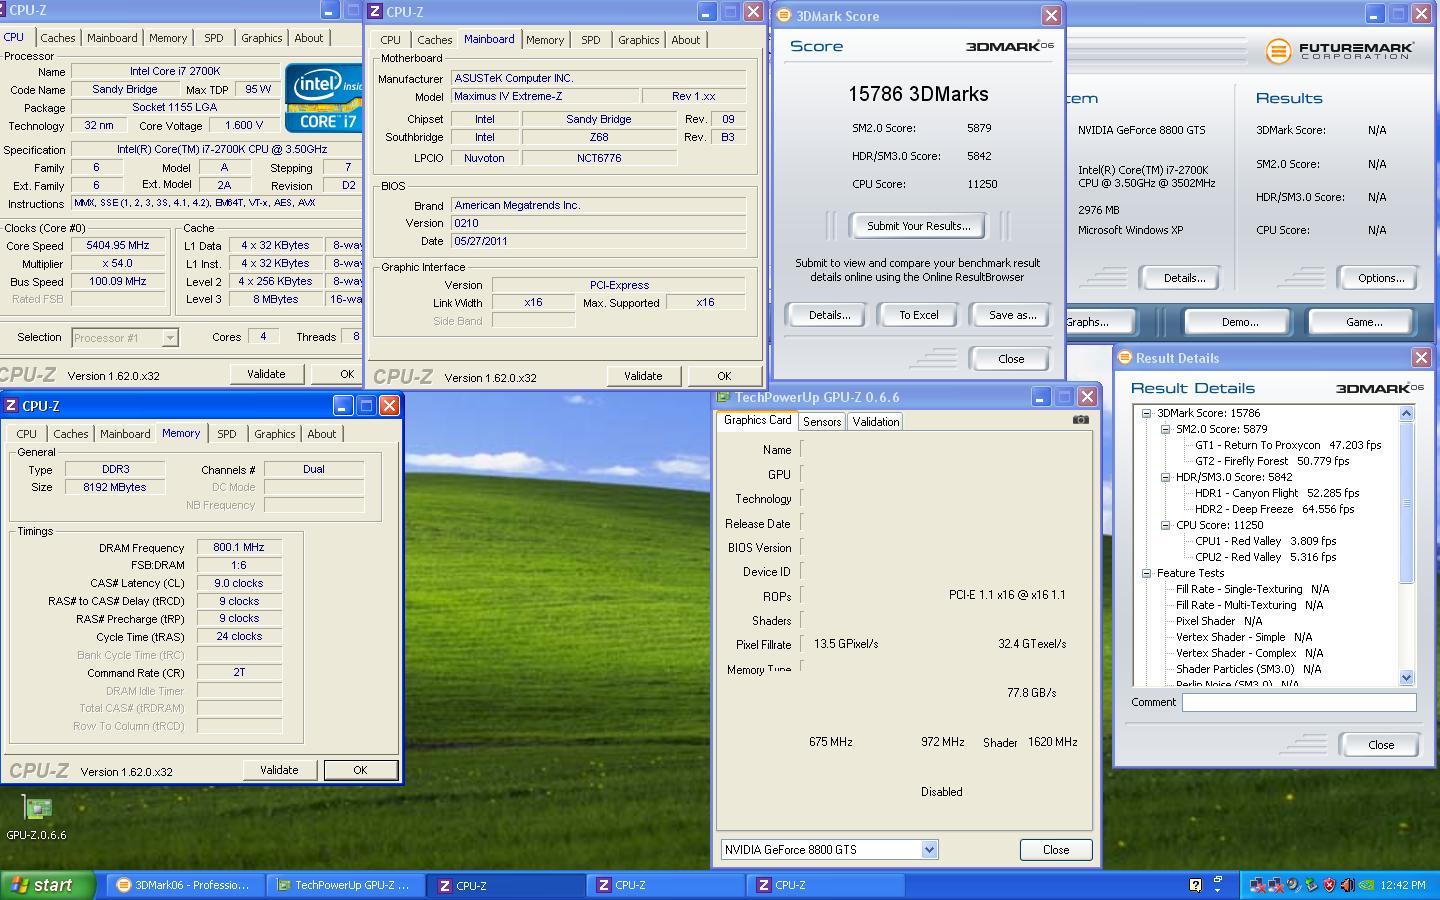1440x900 pixels.
Task: Click Close button in GPU-Z window
Action: point(1056,849)
